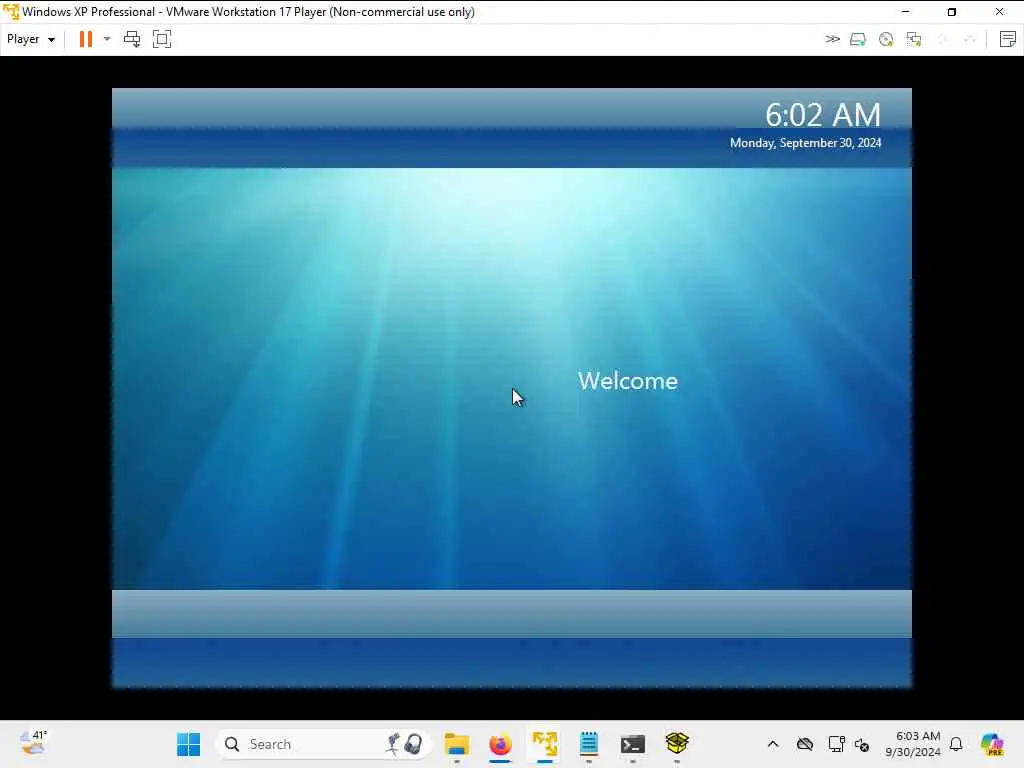Open the muted volume tray icon

(862, 744)
